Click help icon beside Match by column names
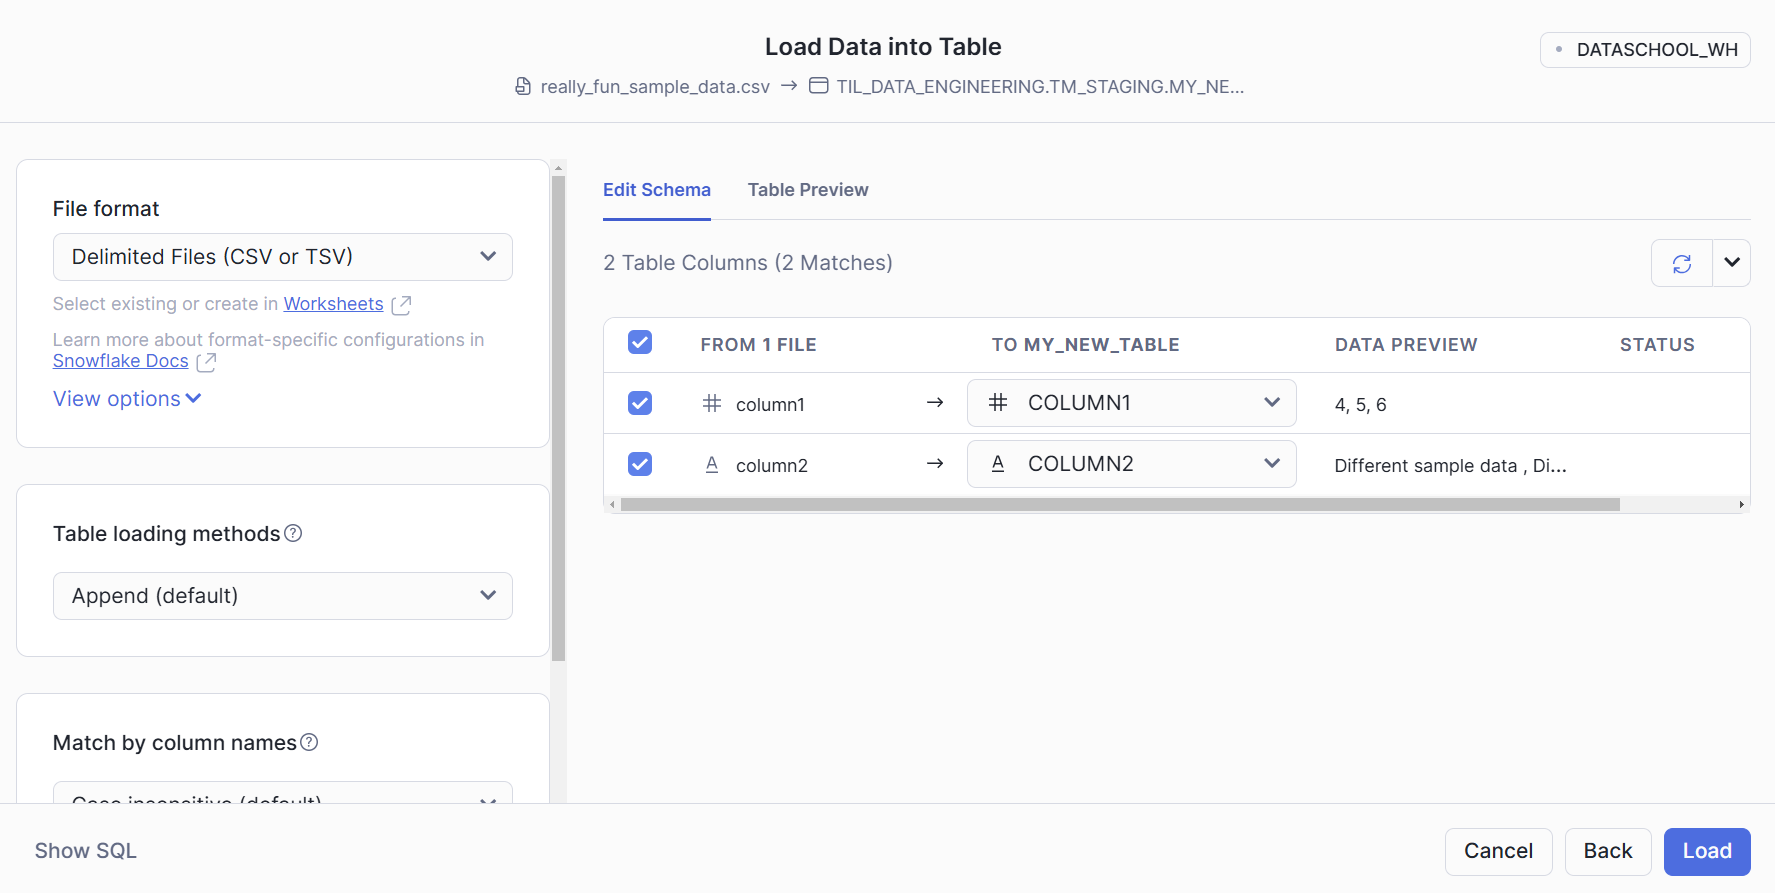 tap(309, 742)
